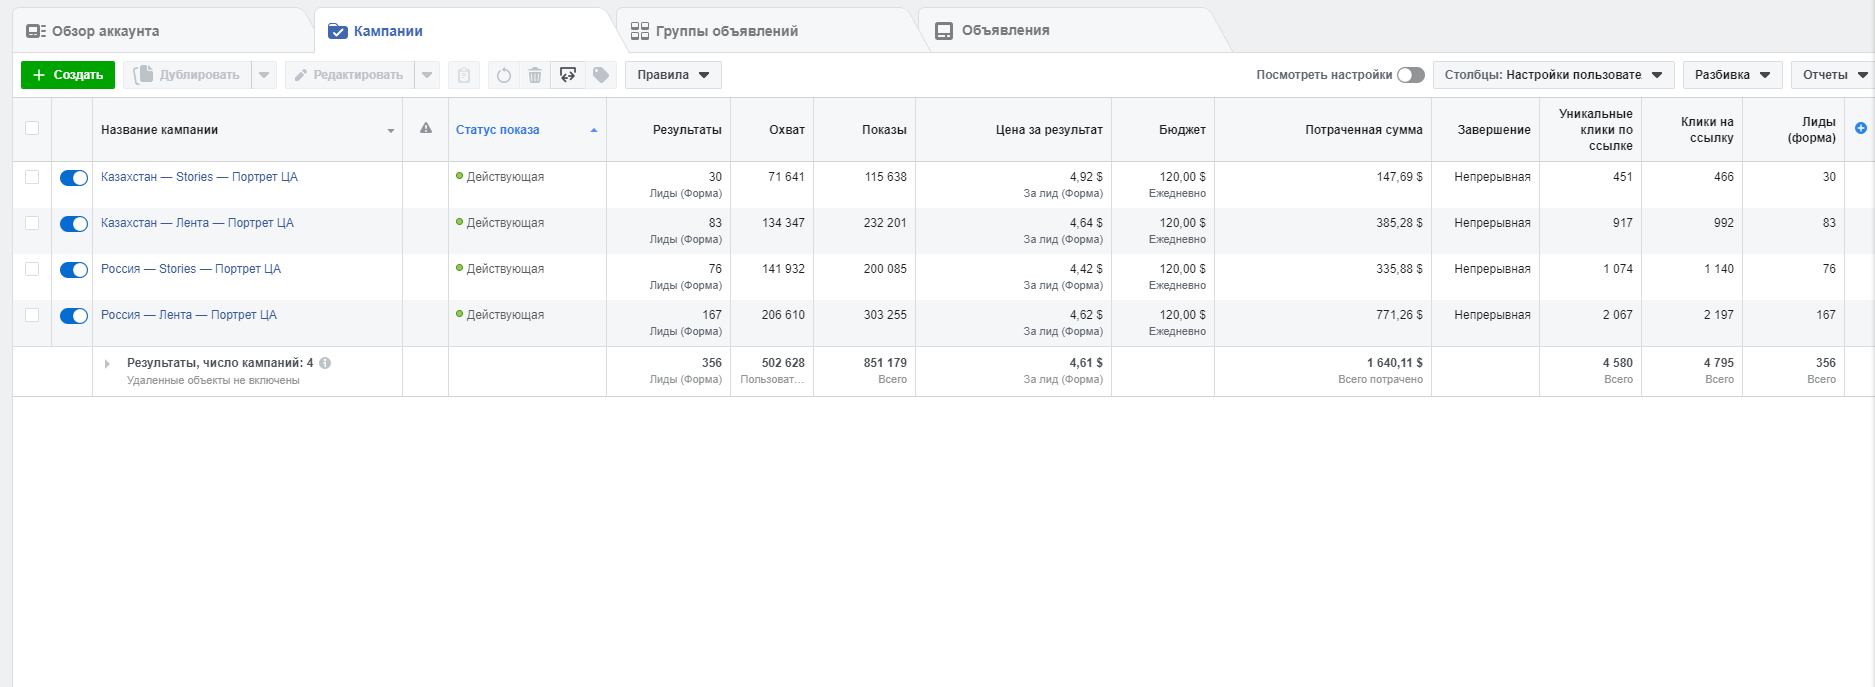1875x687 pixels.
Task: Open Россия — Лента — Портрет ЦА campaign
Action: click(189, 315)
